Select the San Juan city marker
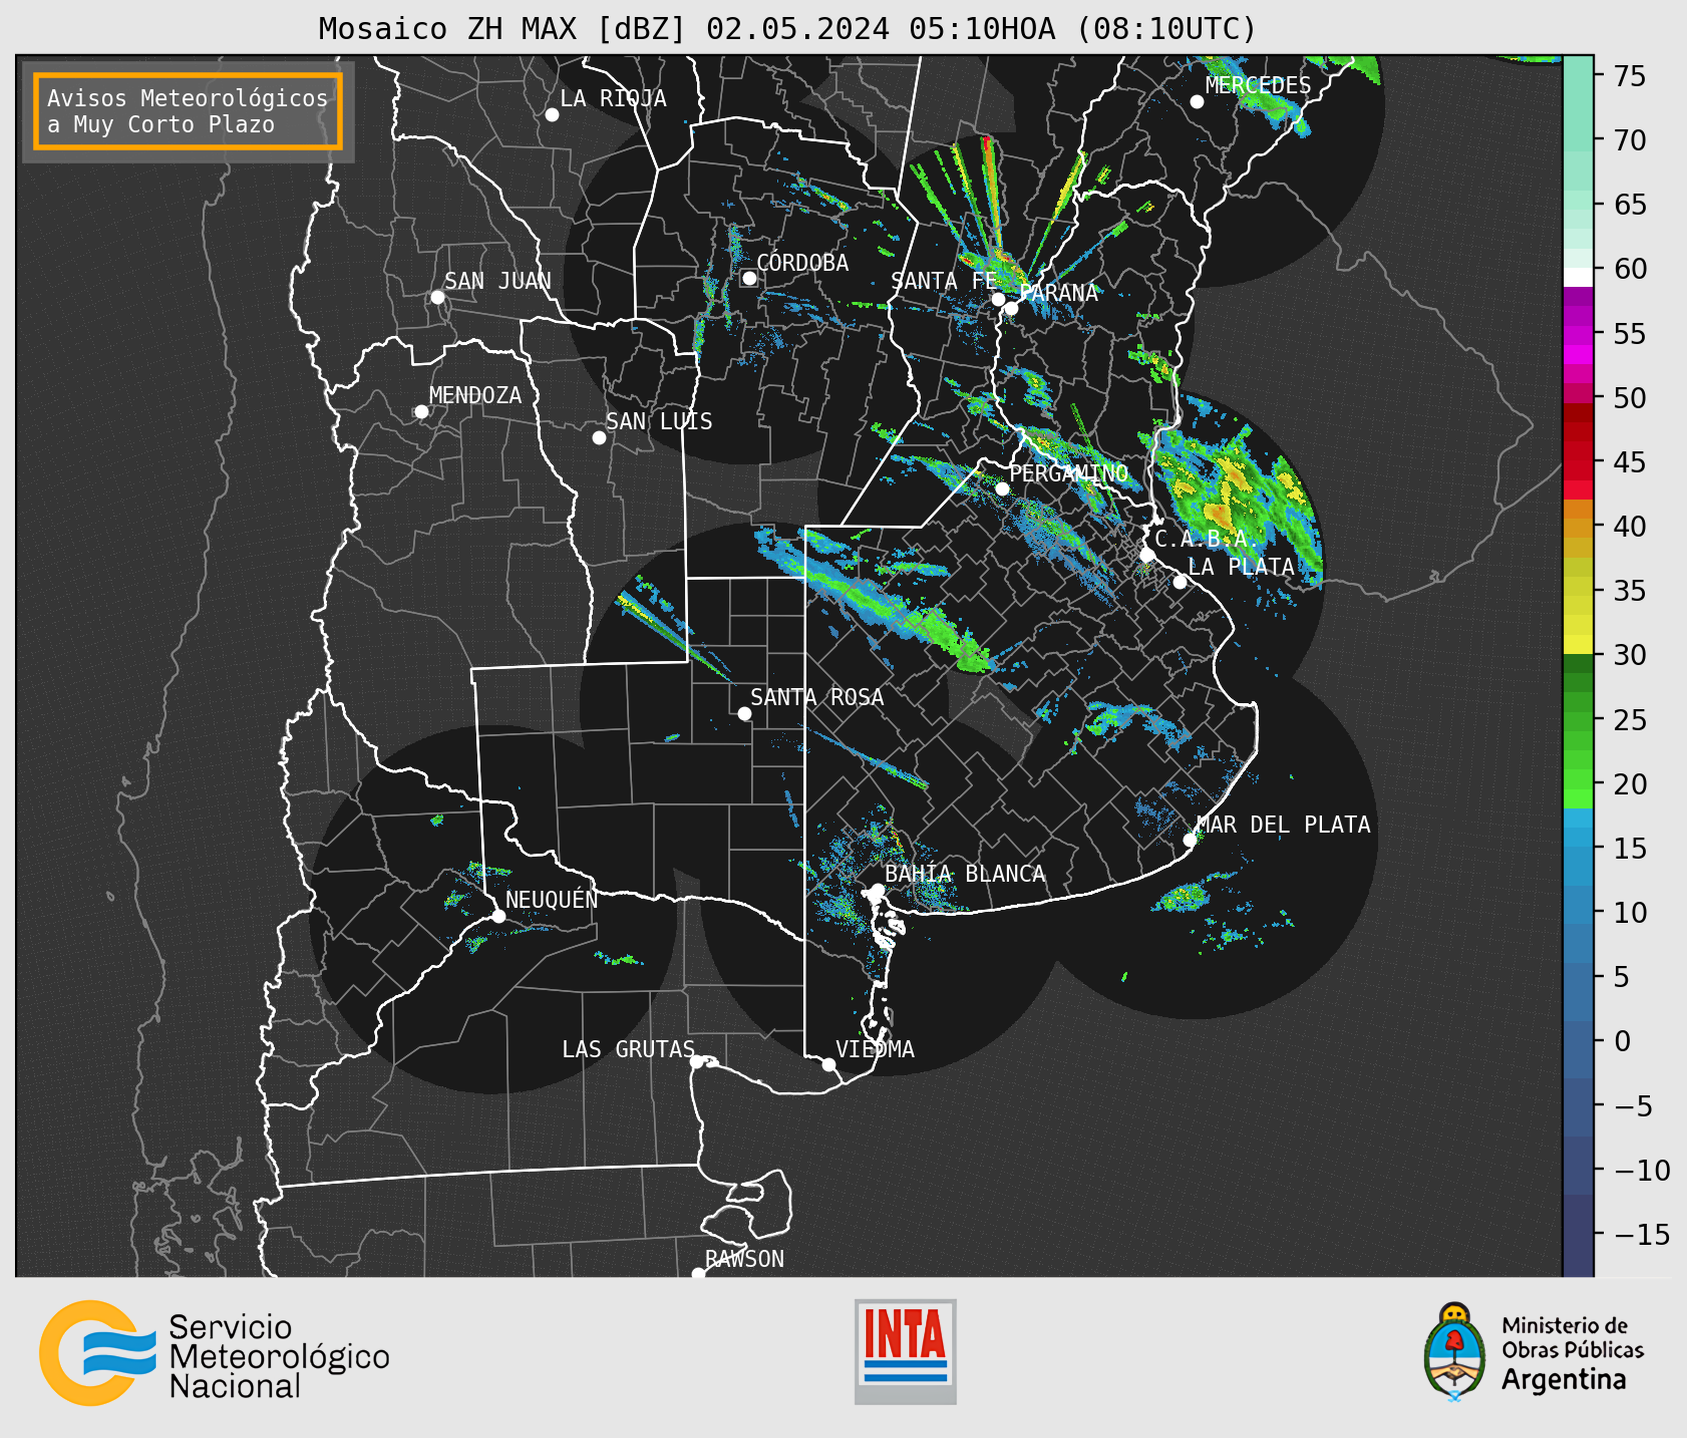The height and width of the screenshot is (1438, 1687). [437, 297]
